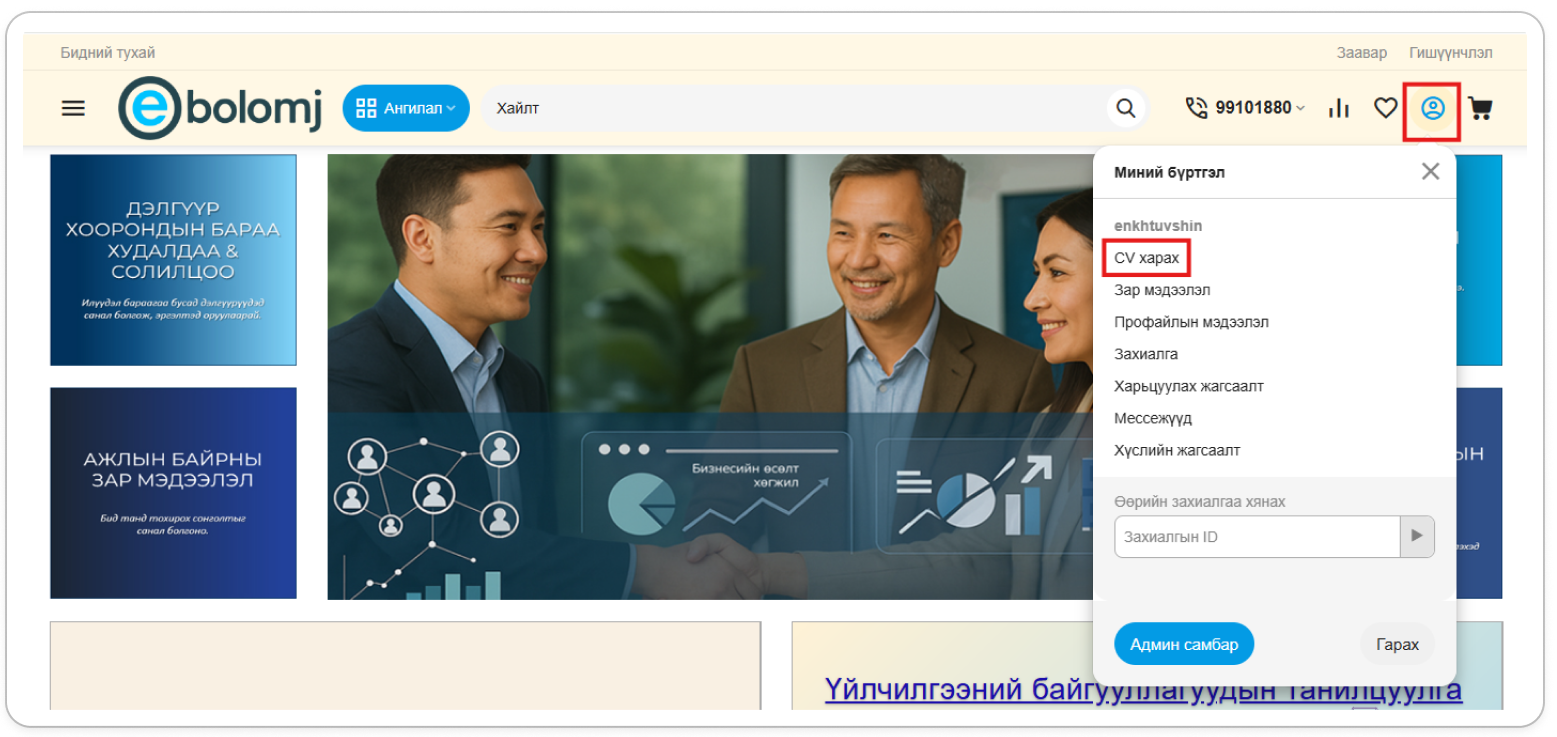Open the wishlist heart icon

coord(1385,108)
